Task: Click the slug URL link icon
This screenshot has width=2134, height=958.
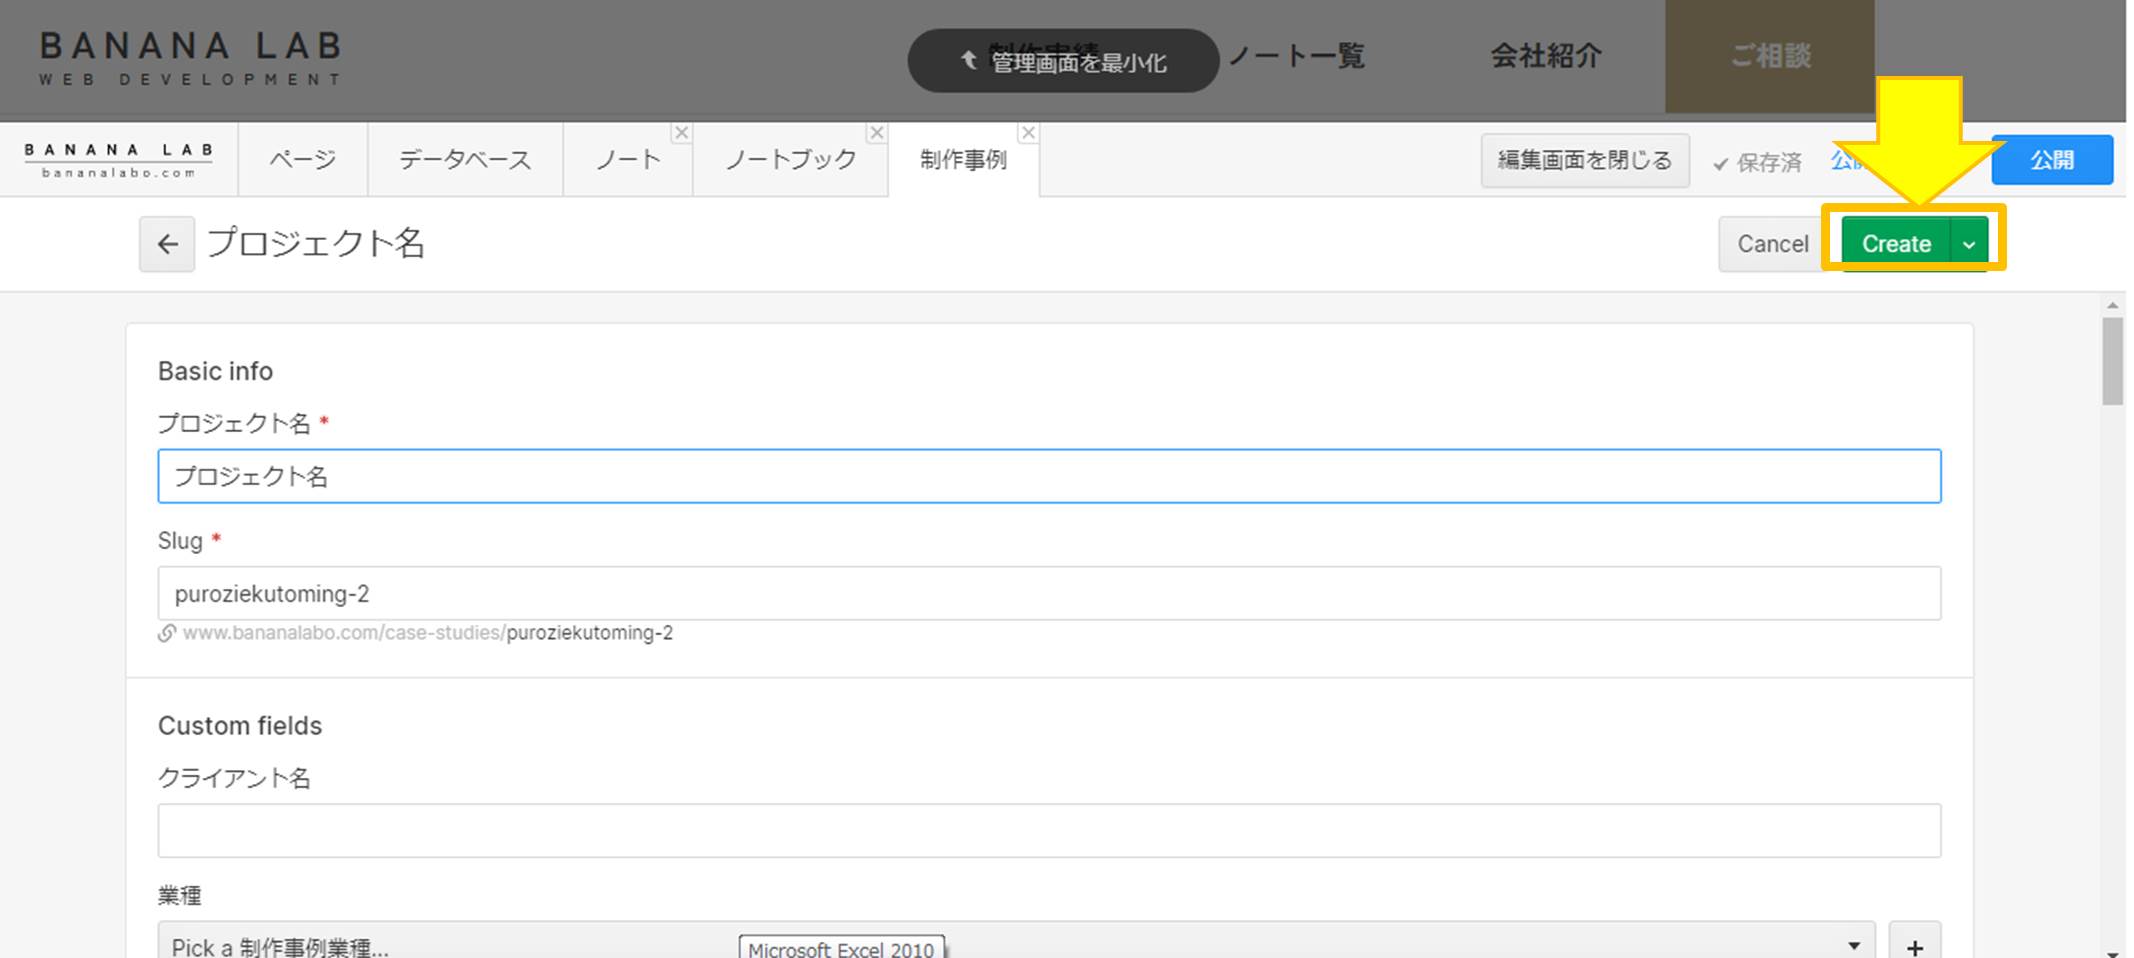Action: click(x=167, y=633)
